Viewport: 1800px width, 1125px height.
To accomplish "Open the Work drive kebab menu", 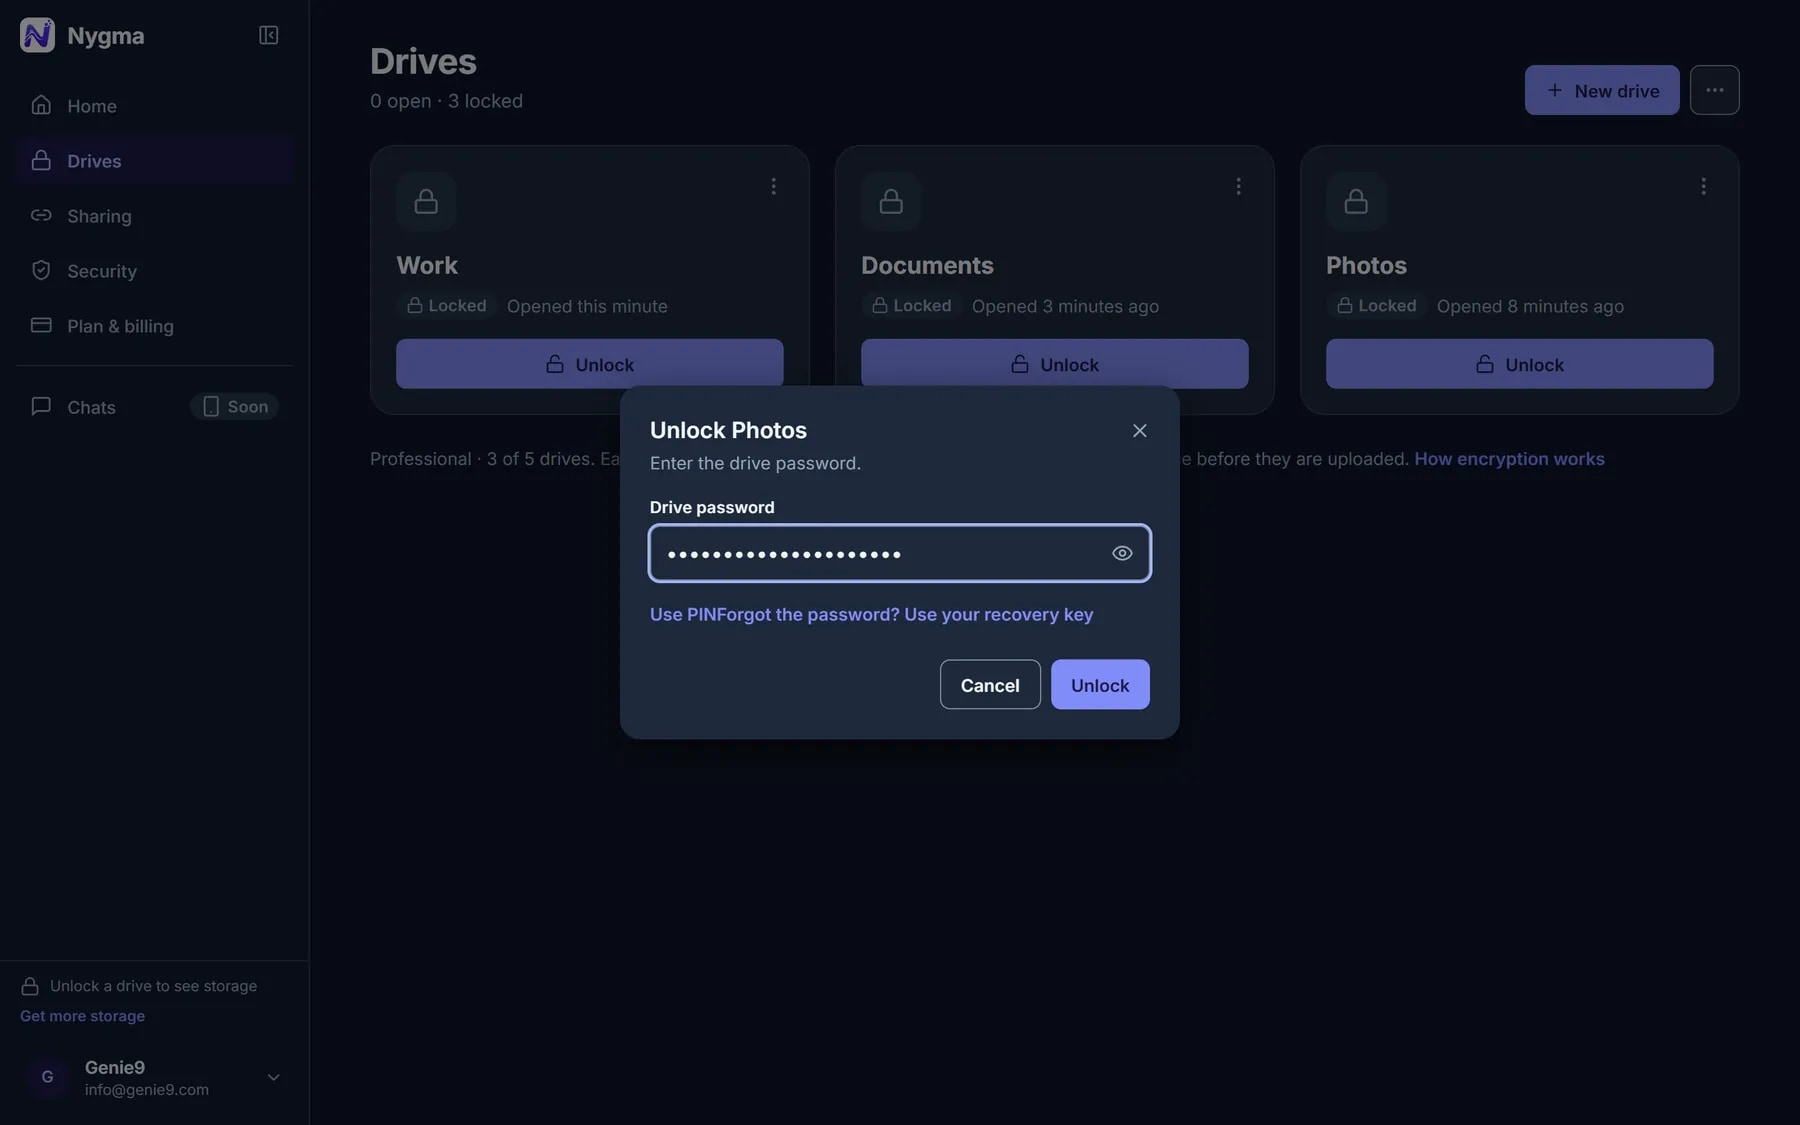I will coord(773,186).
